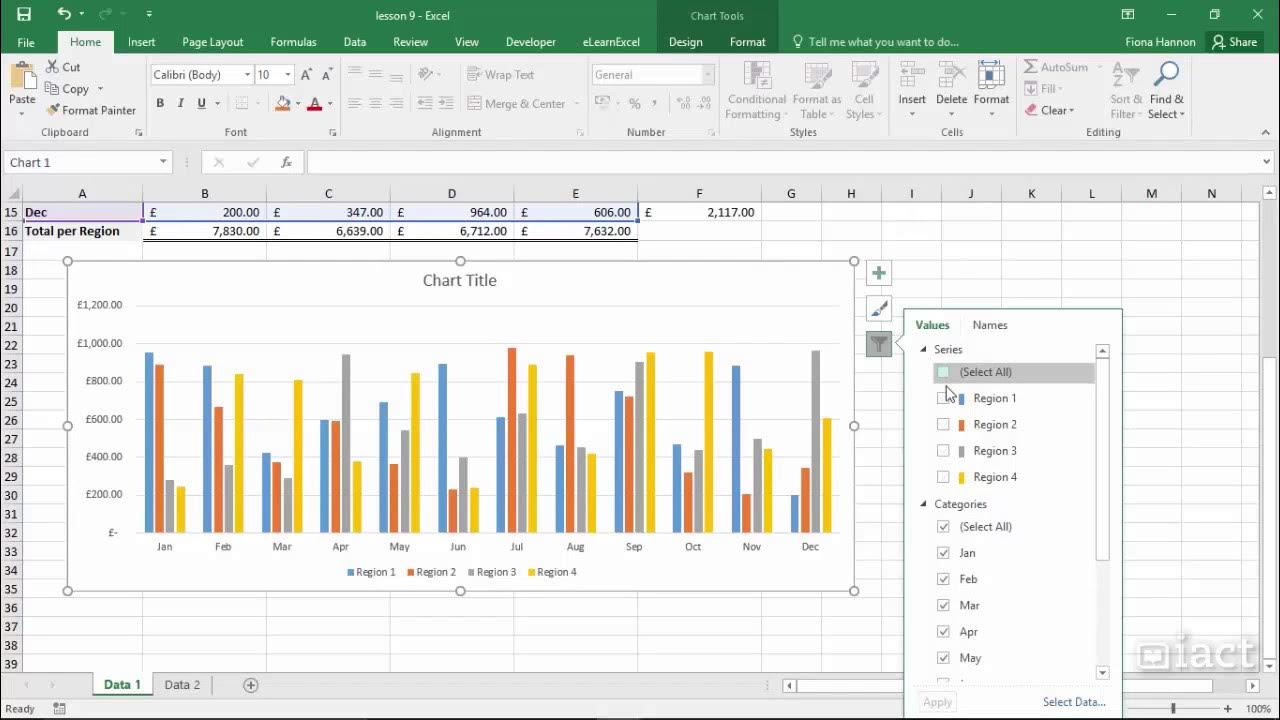Screen dimensions: 1280x720
Task: Click the Select Data... link
Action: [1074, 702]
